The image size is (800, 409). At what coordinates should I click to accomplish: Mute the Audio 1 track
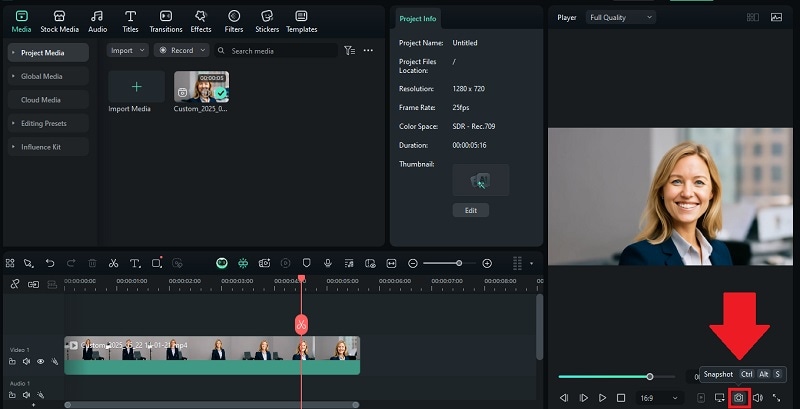coord(27,395)
